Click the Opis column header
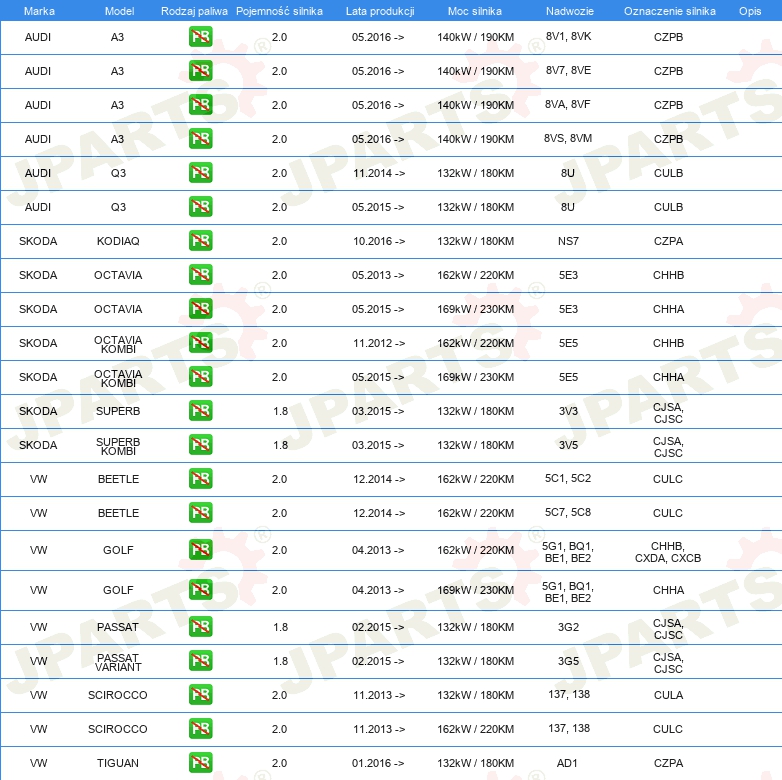 pyautogui.click(x=750, y=11)
